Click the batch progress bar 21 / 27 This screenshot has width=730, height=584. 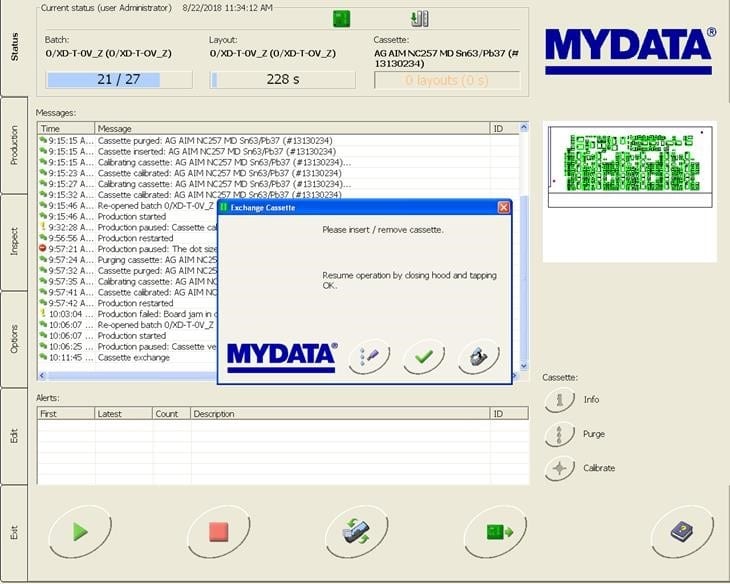coord(119,80)
